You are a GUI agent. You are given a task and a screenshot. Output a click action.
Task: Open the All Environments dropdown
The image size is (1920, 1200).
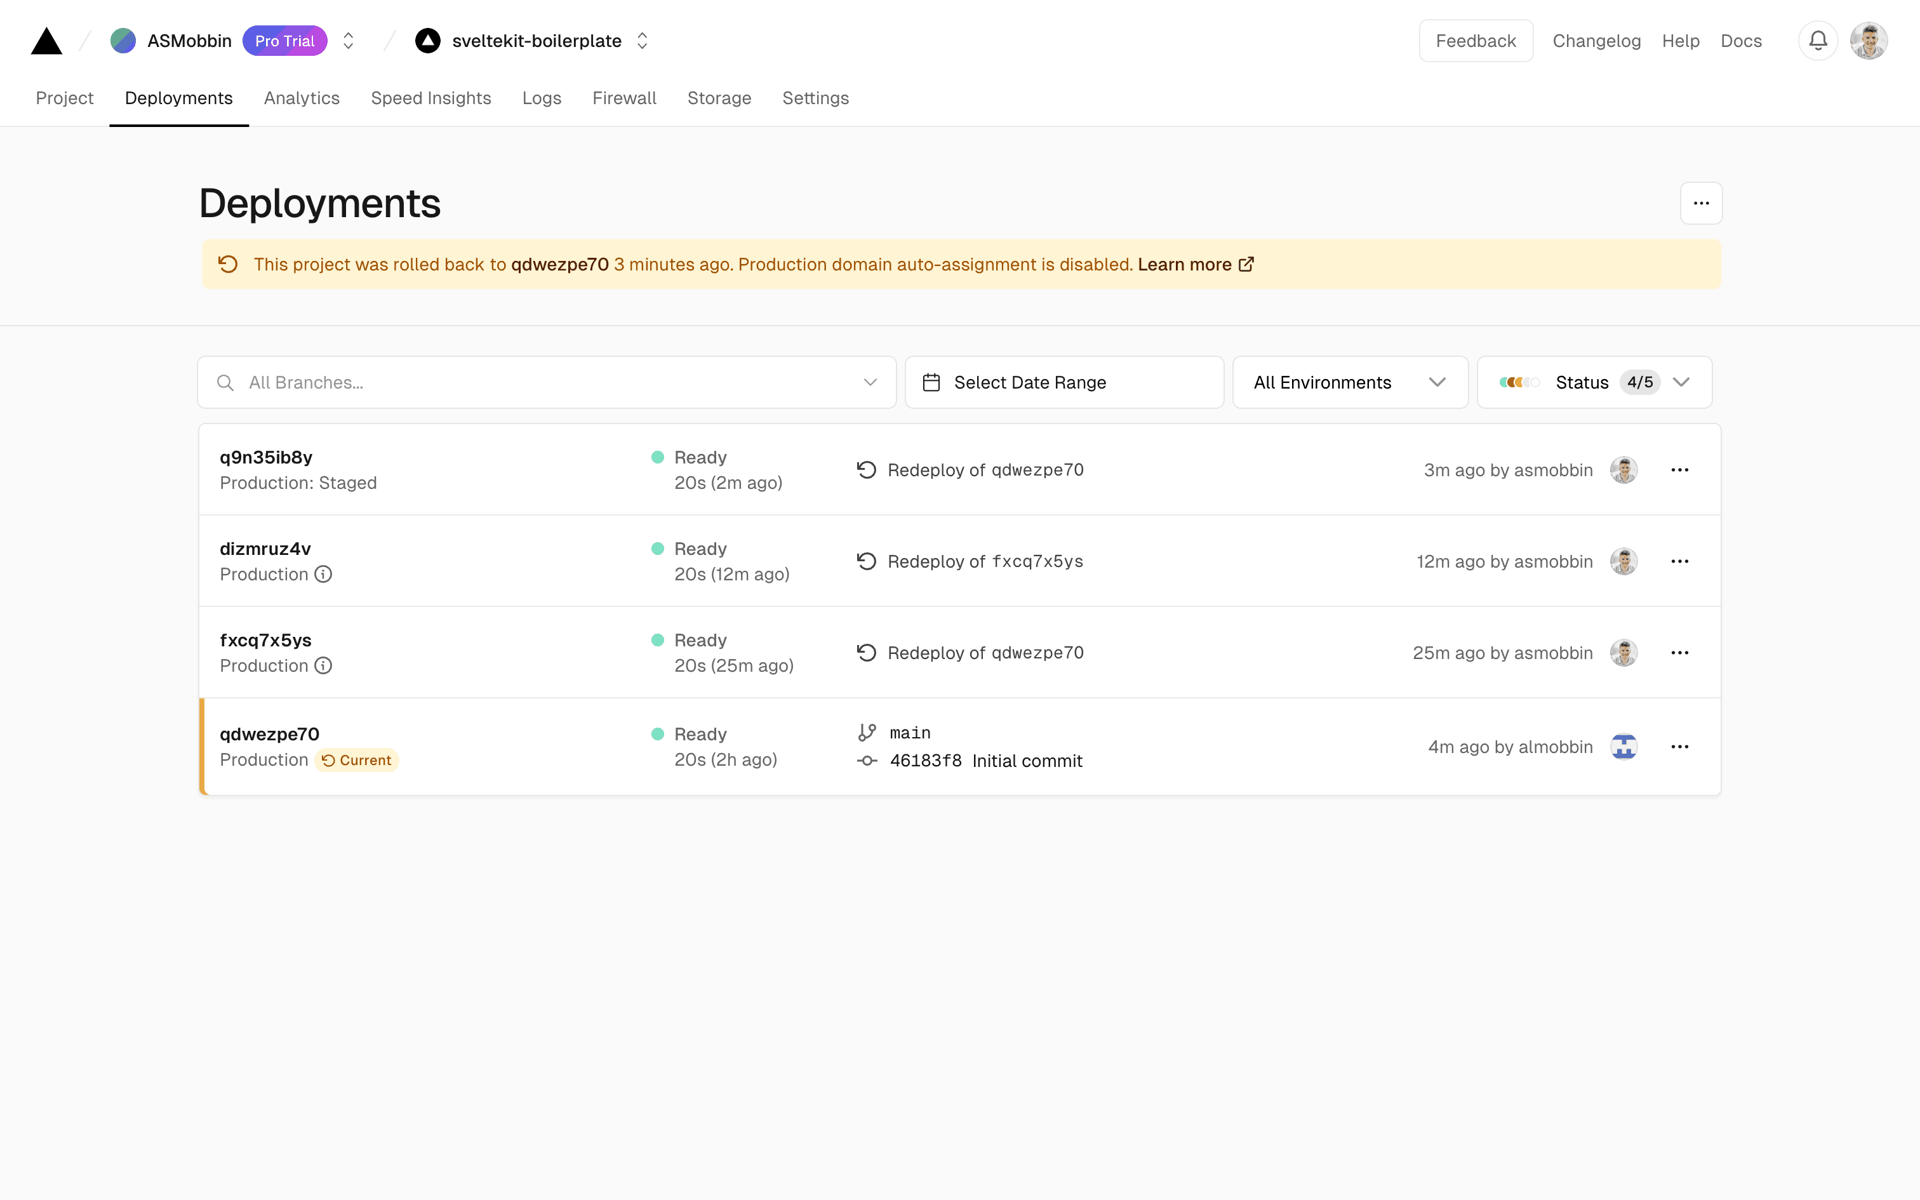(1350, 382)
